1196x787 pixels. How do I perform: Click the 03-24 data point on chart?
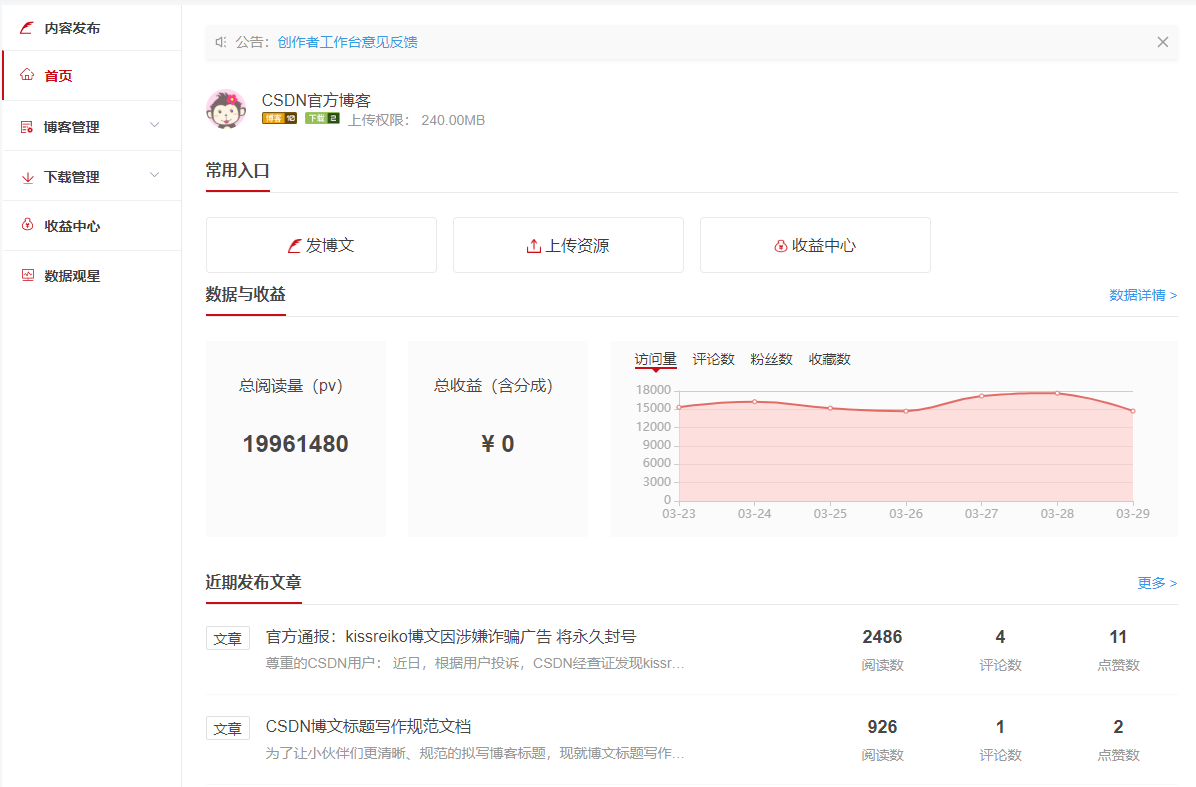coord(754,401)
